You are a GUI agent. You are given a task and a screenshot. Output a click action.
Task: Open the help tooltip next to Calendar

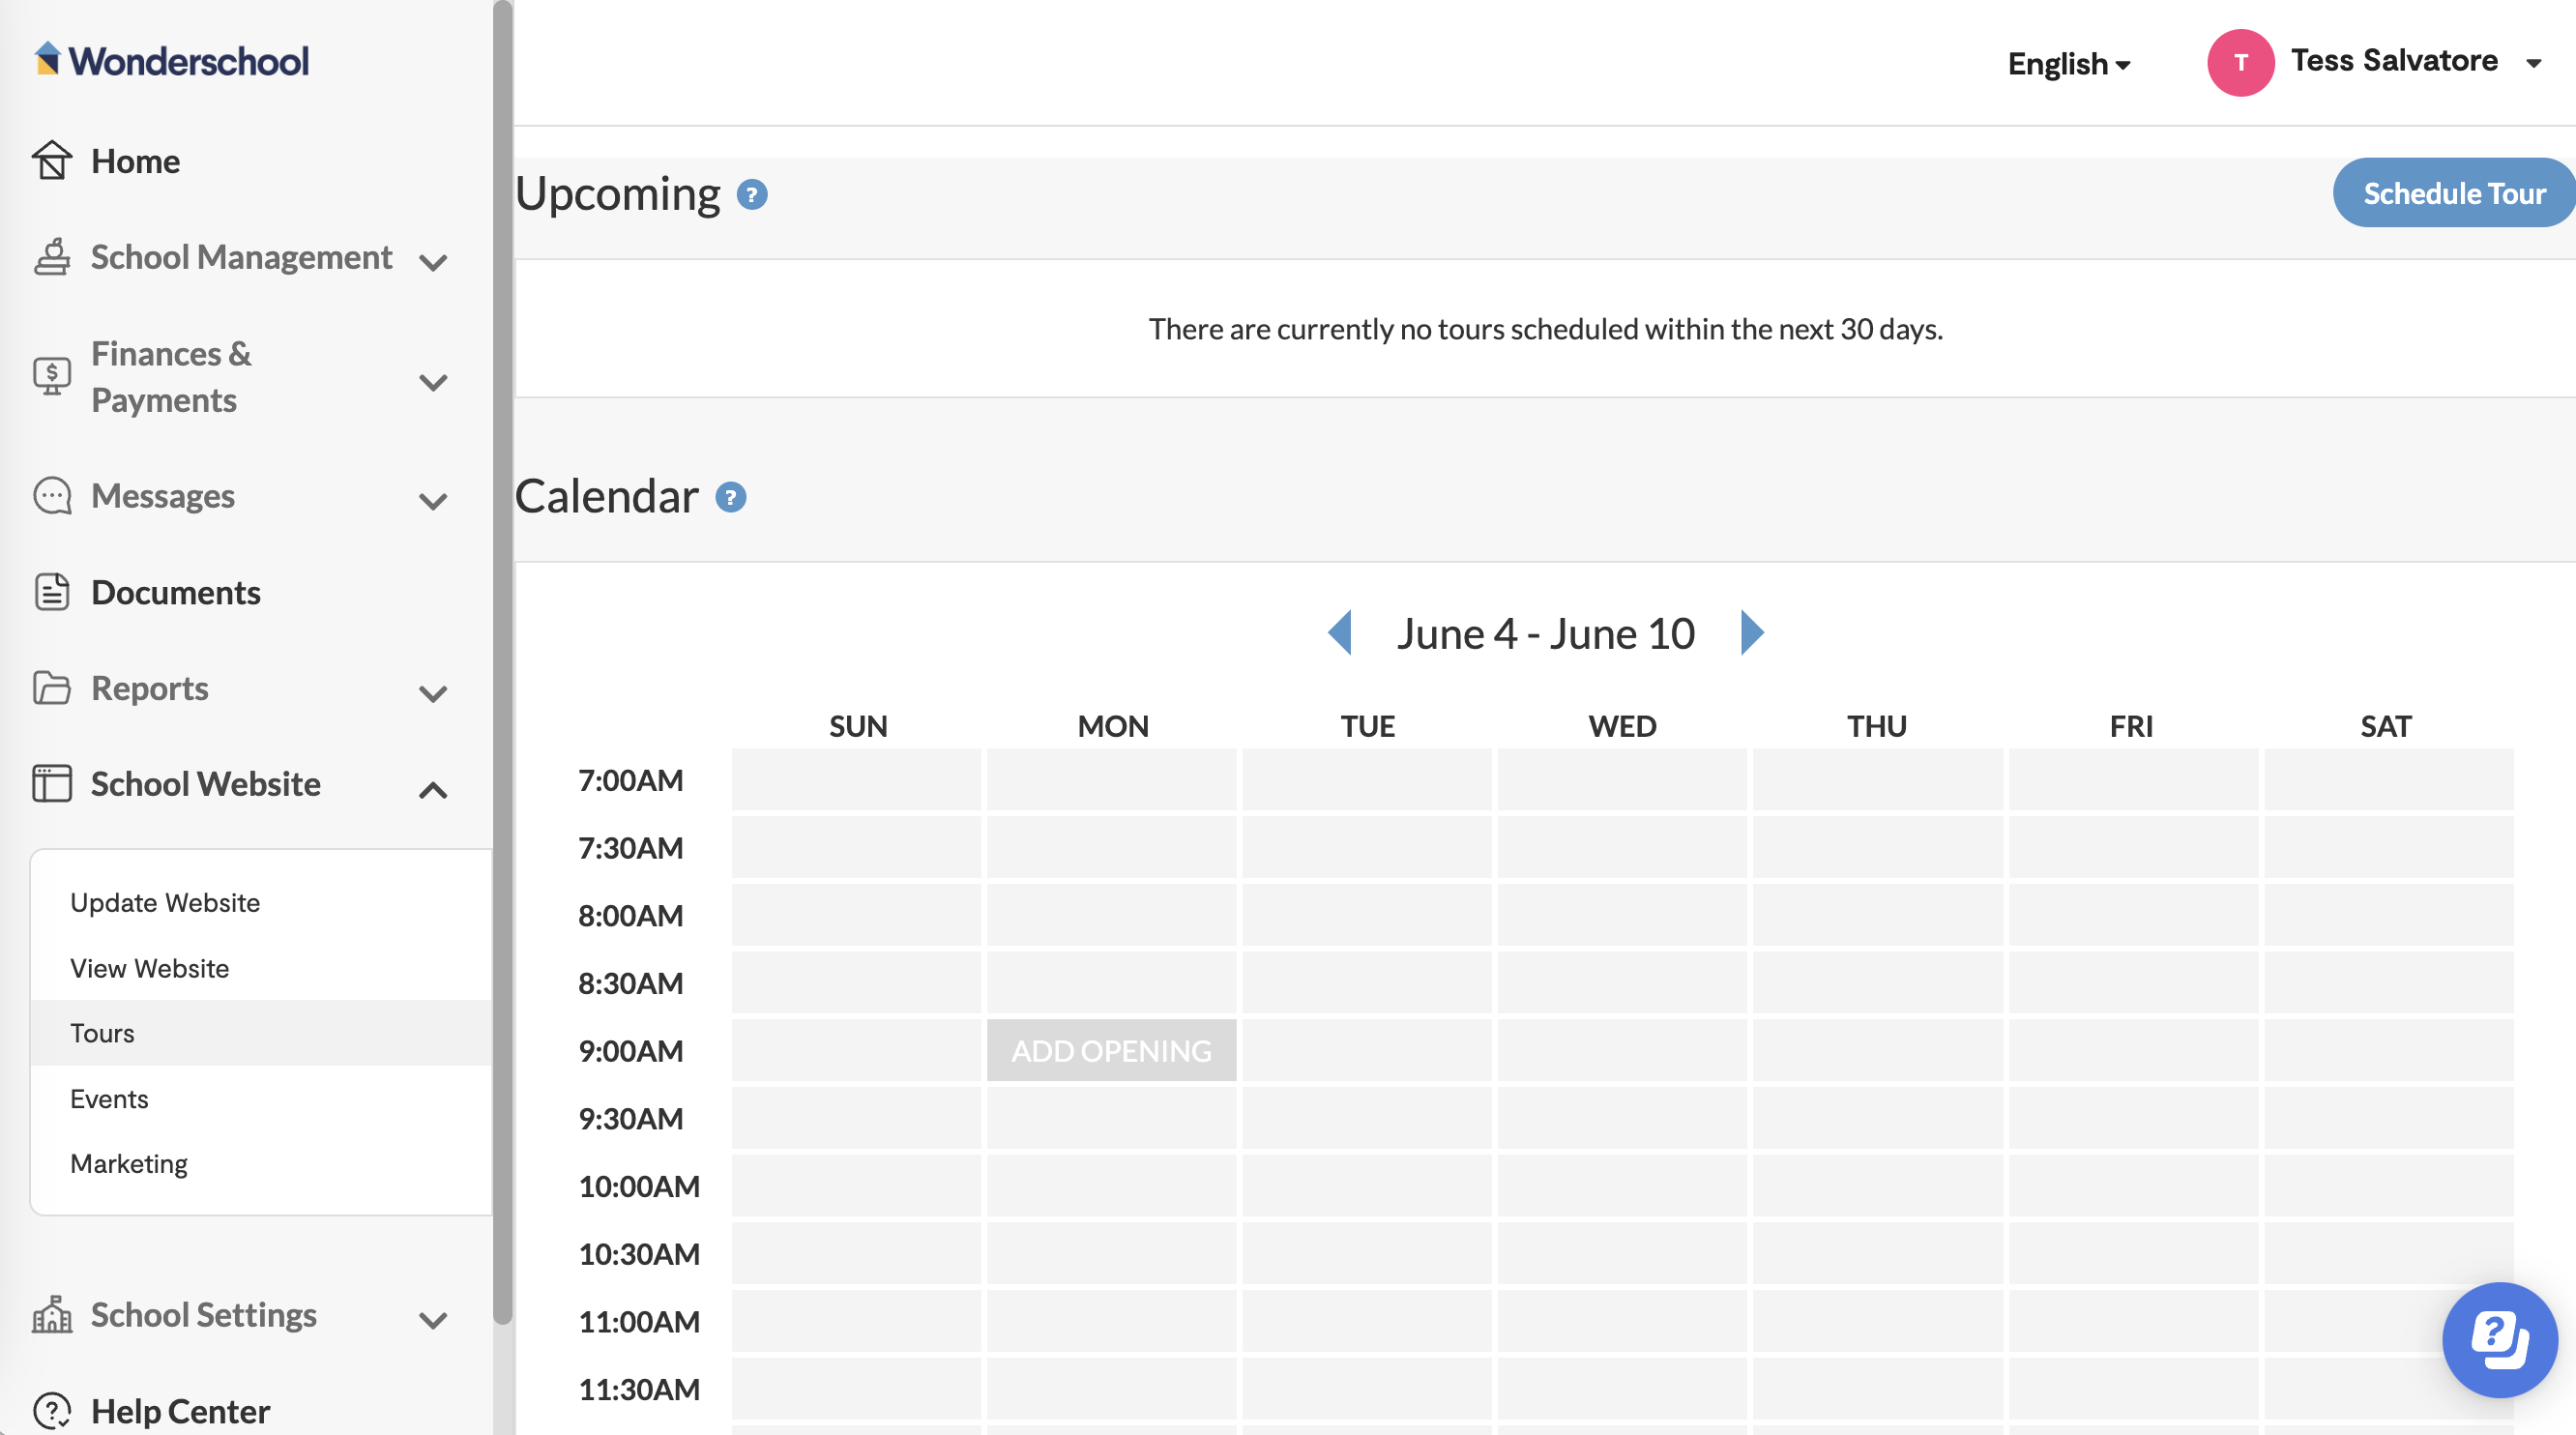point(731,497)
